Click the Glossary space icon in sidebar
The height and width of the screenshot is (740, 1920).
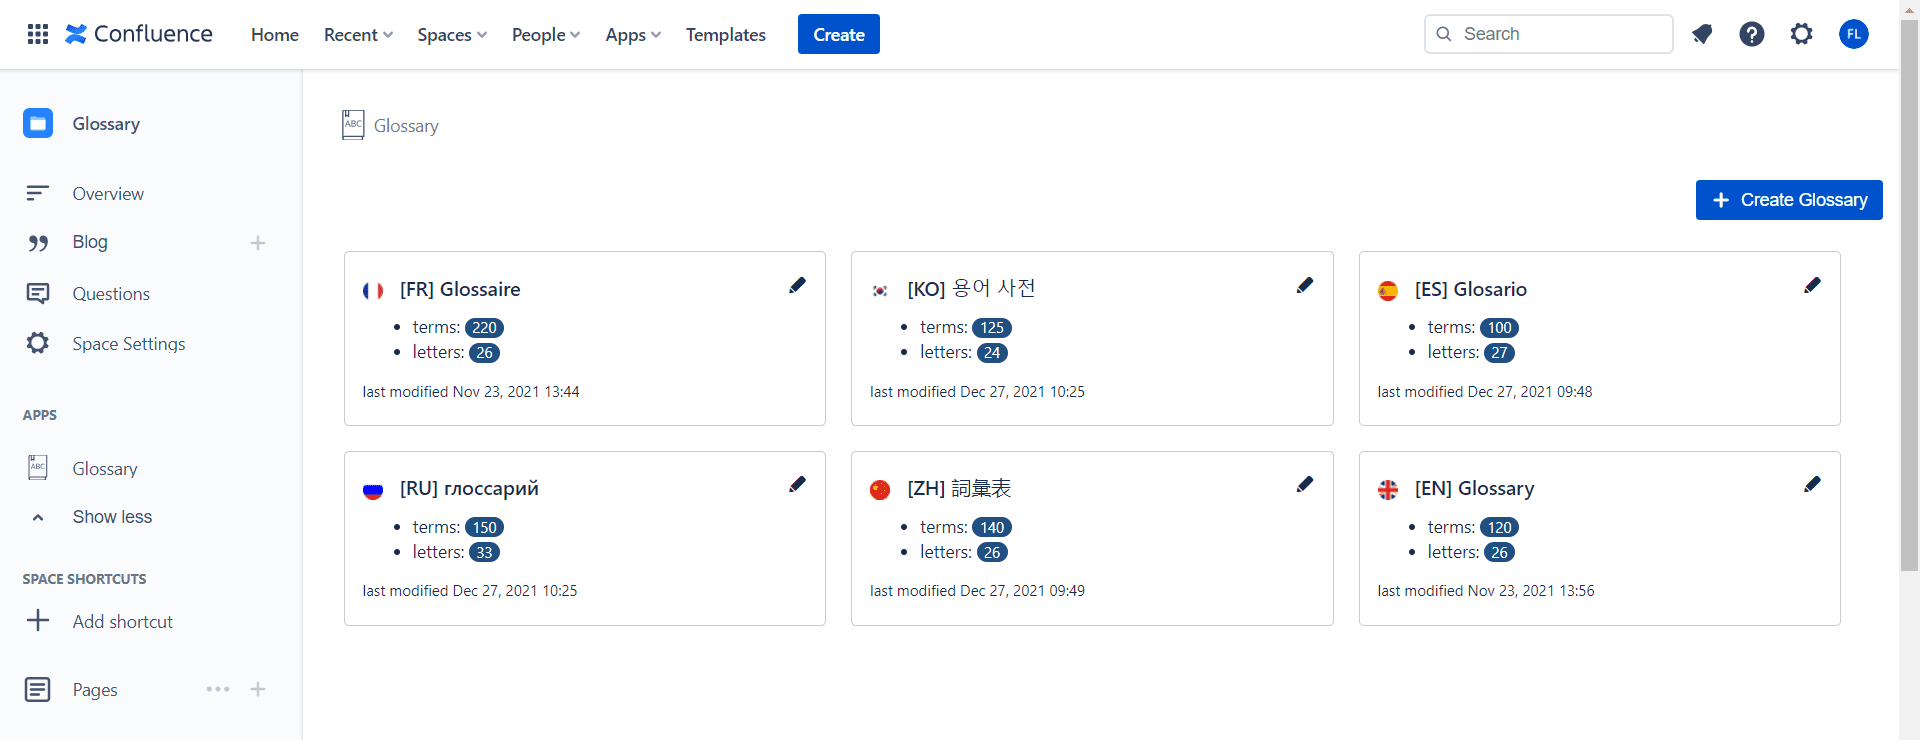[x=38, y=123]
